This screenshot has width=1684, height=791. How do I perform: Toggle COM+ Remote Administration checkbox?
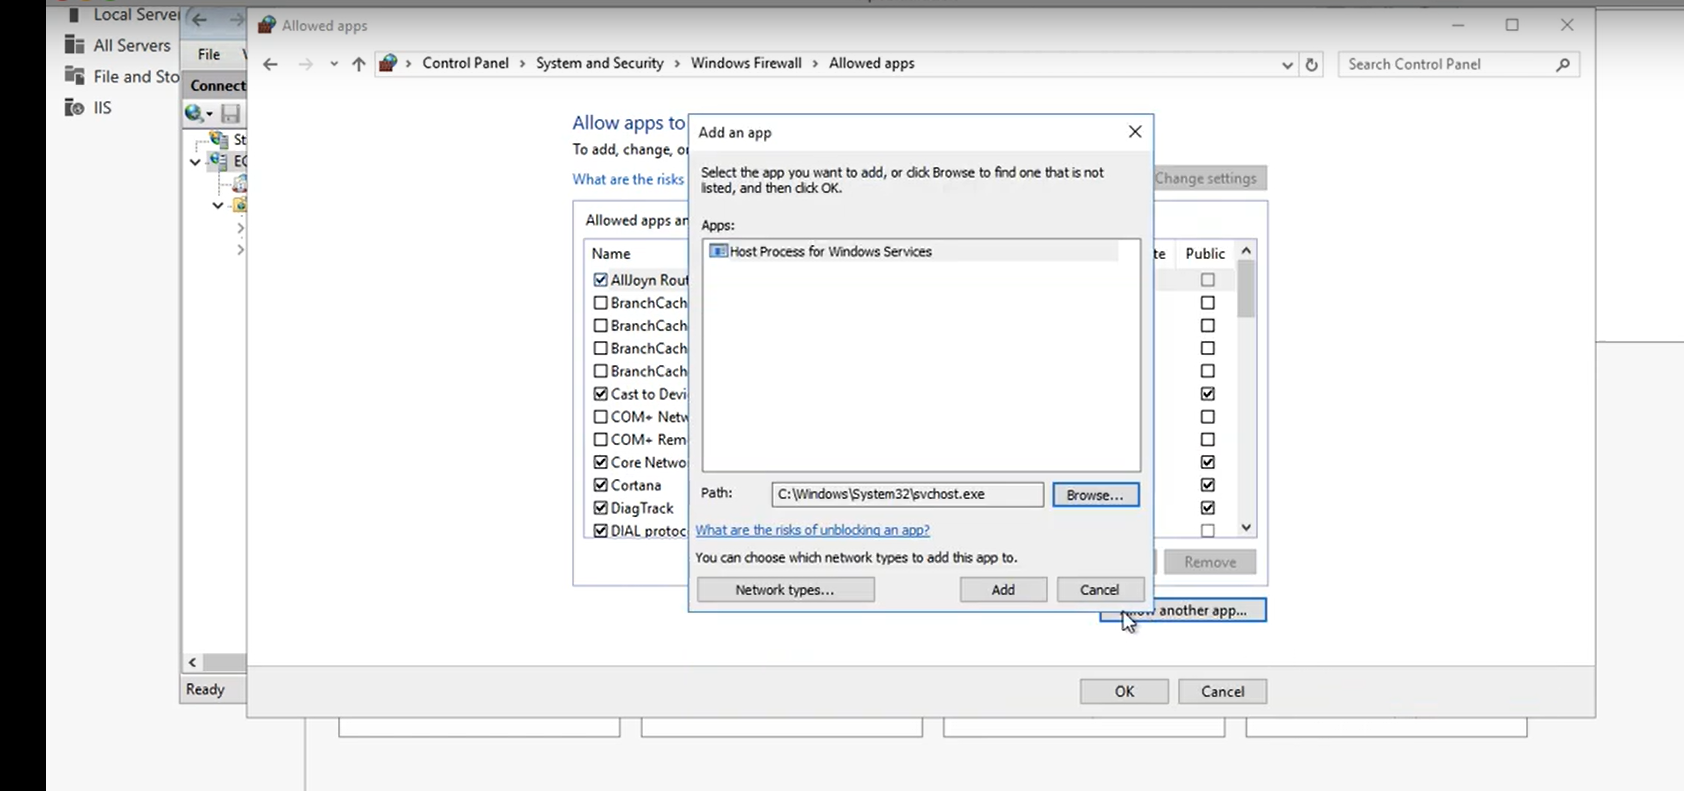(600, 439)
